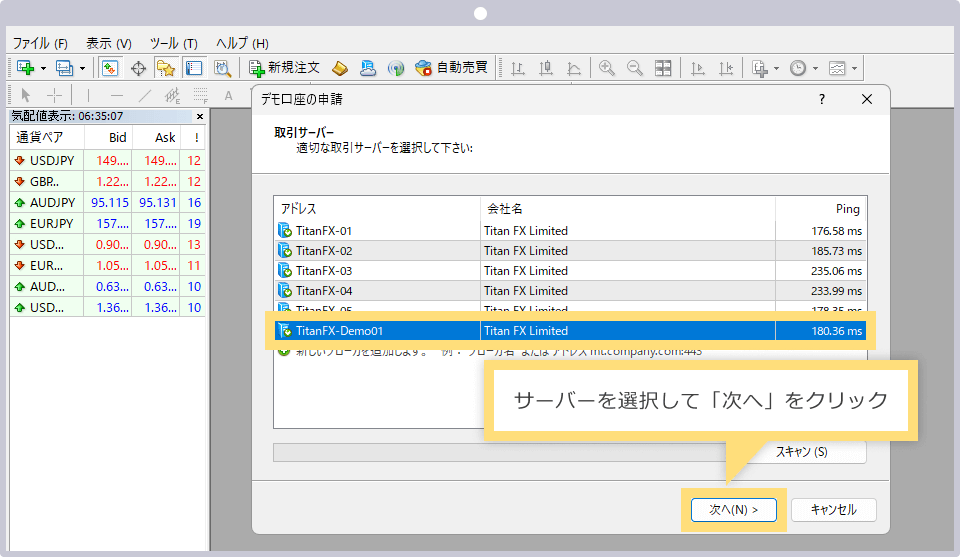Open the new chart dropdown arrow
This screenshot has width=960, height=557.
pos(43,69)
